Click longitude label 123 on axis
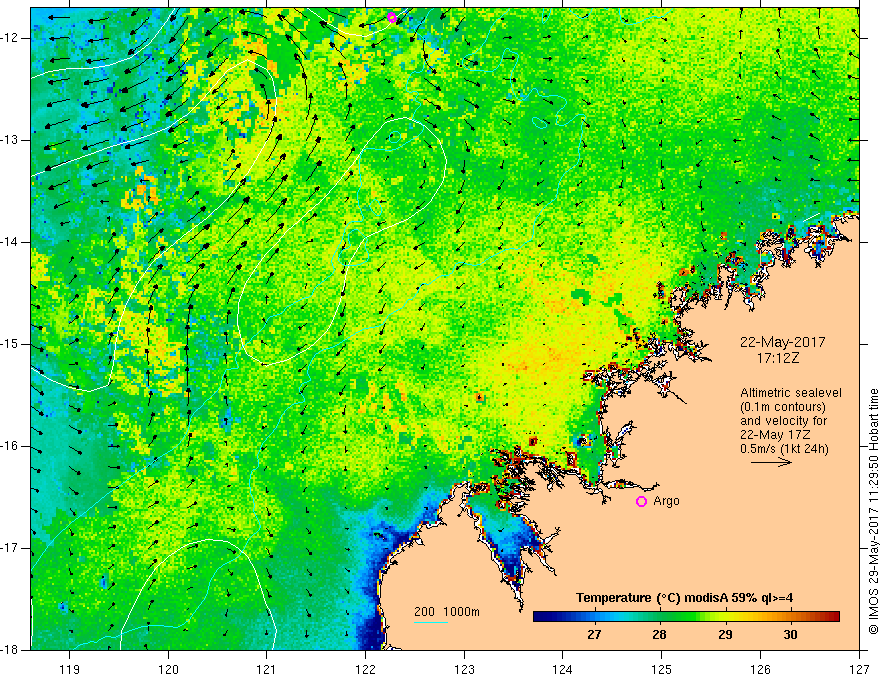 coord(464,669)
